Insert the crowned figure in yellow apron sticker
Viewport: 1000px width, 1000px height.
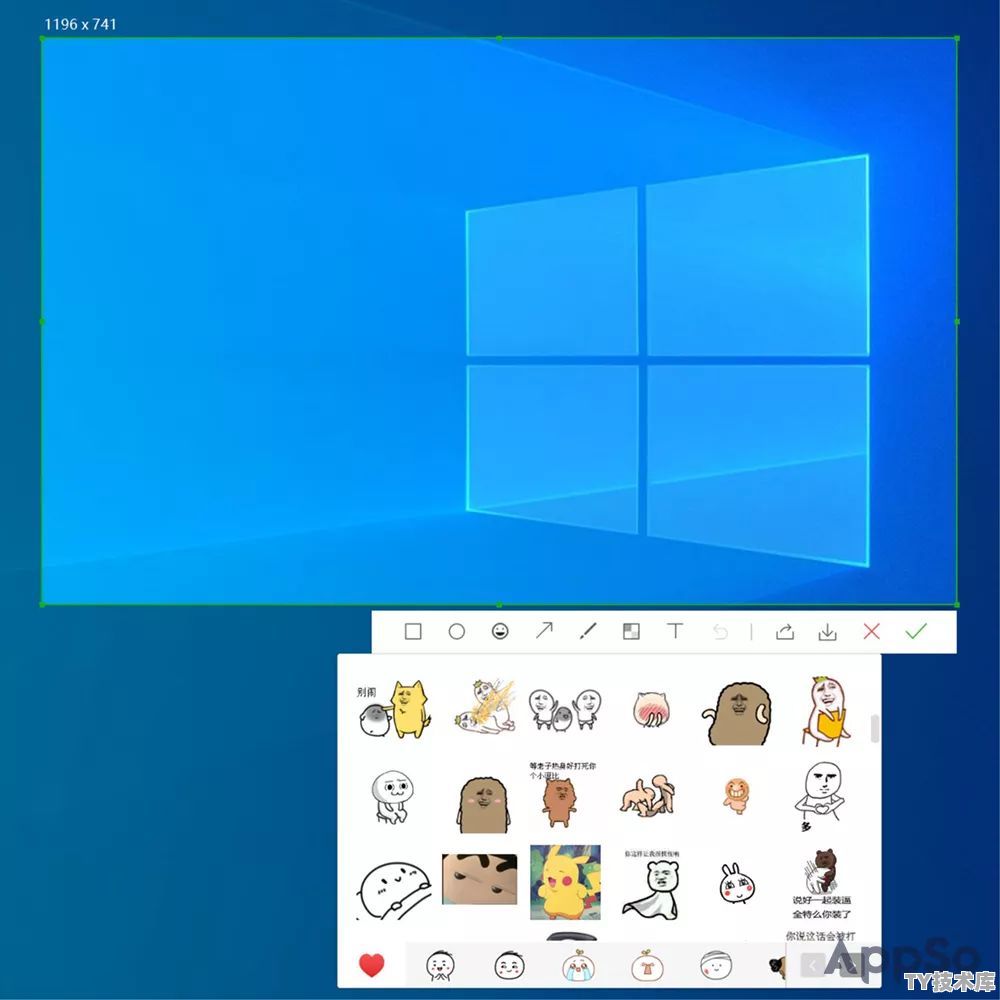coord(826,711)
